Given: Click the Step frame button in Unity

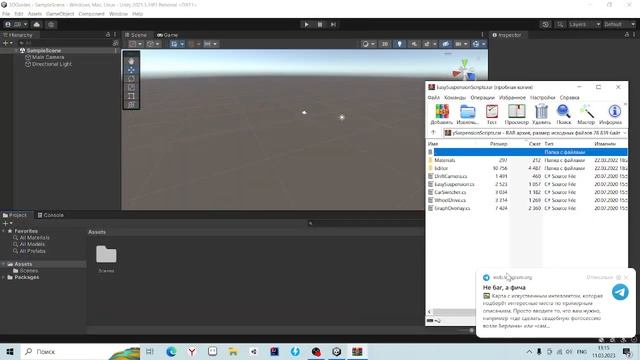Looking at the screenshot, I should click(x=333, y=24).
